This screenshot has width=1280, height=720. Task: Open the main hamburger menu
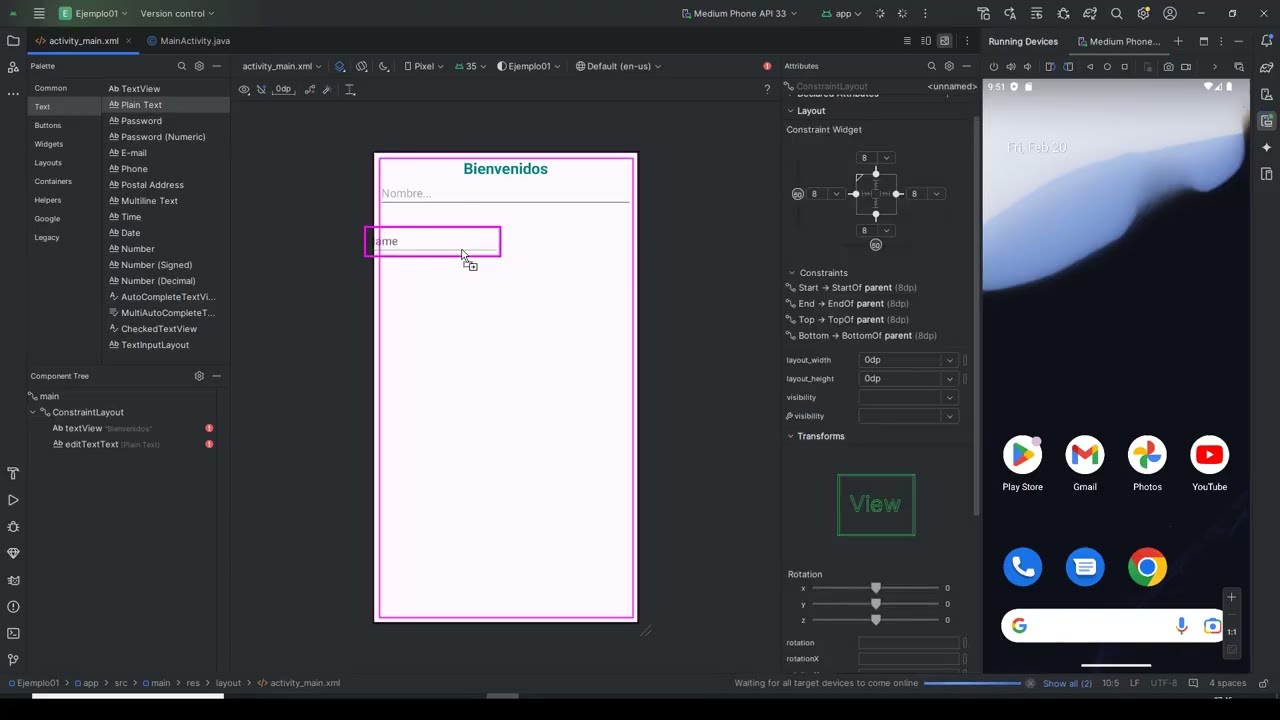coord(39,14)
